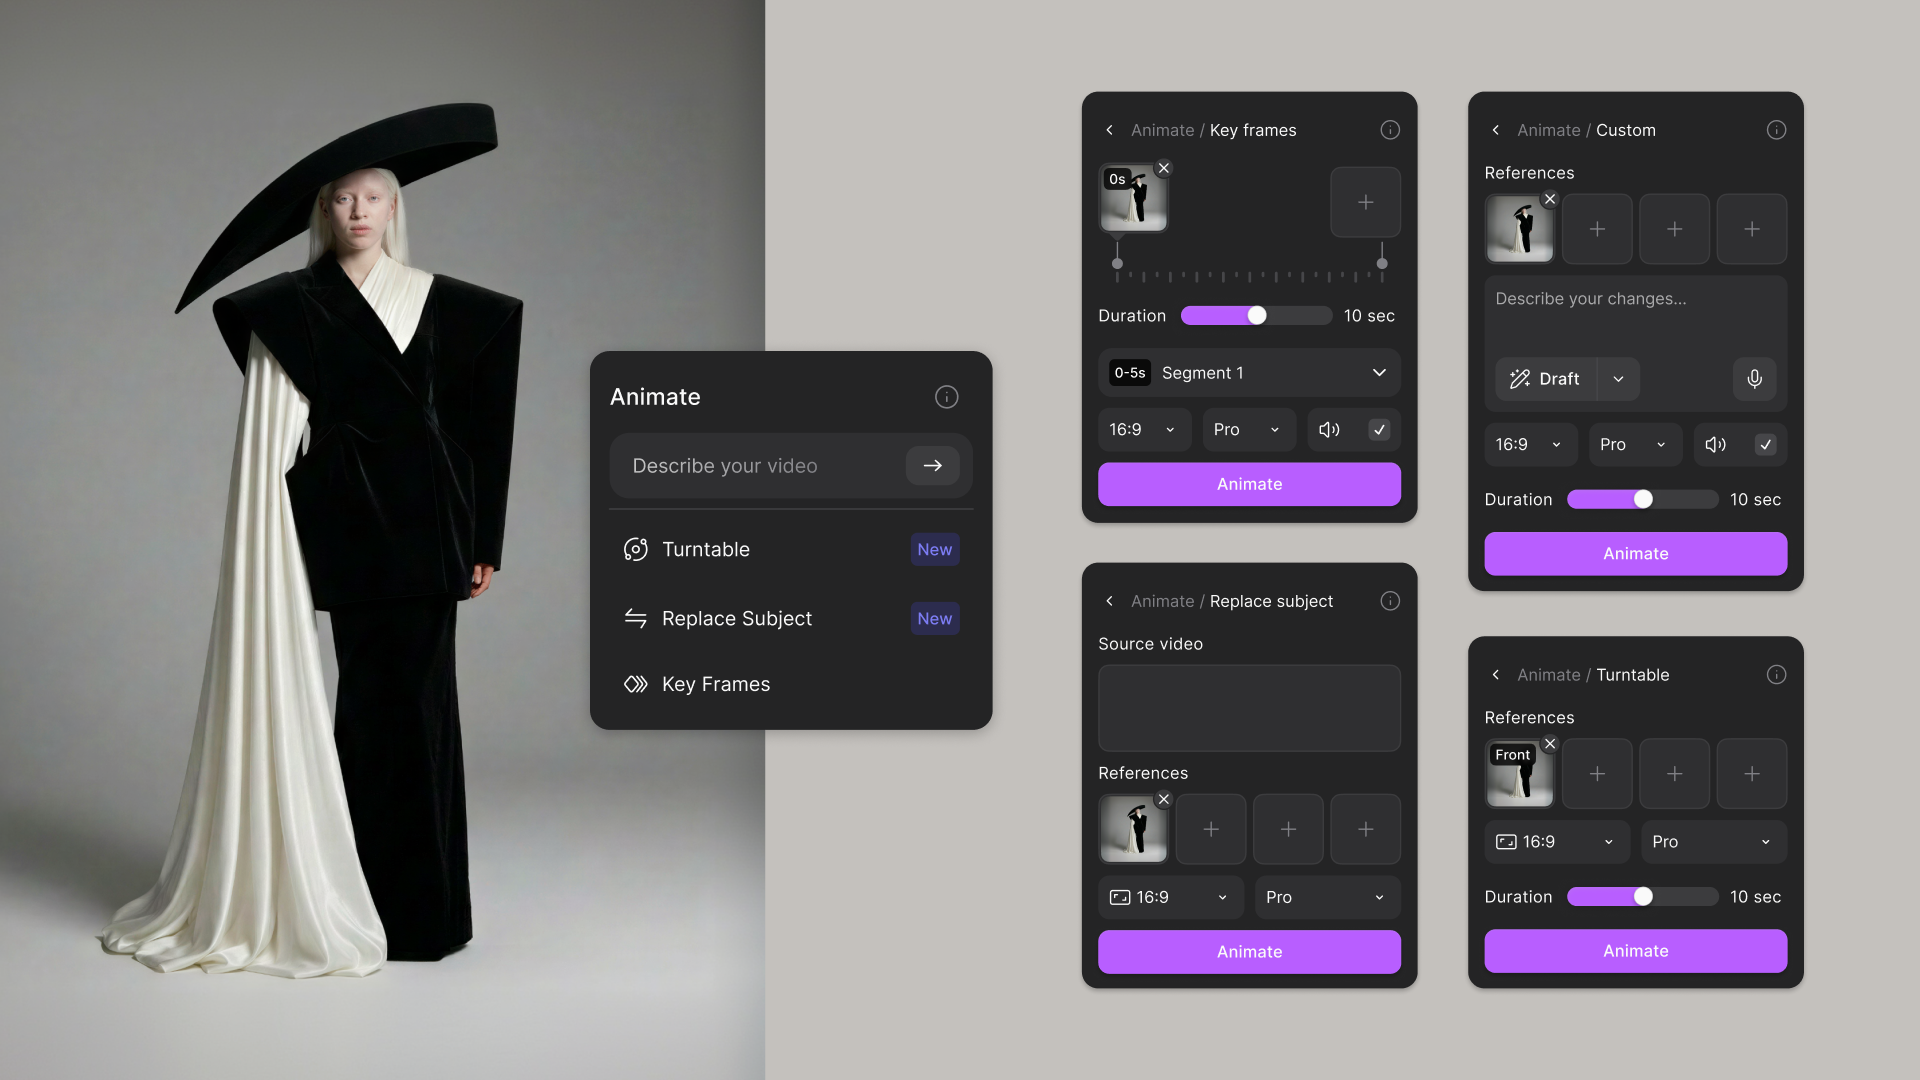Open info icon in Turntable panel

pos(1776,675)
